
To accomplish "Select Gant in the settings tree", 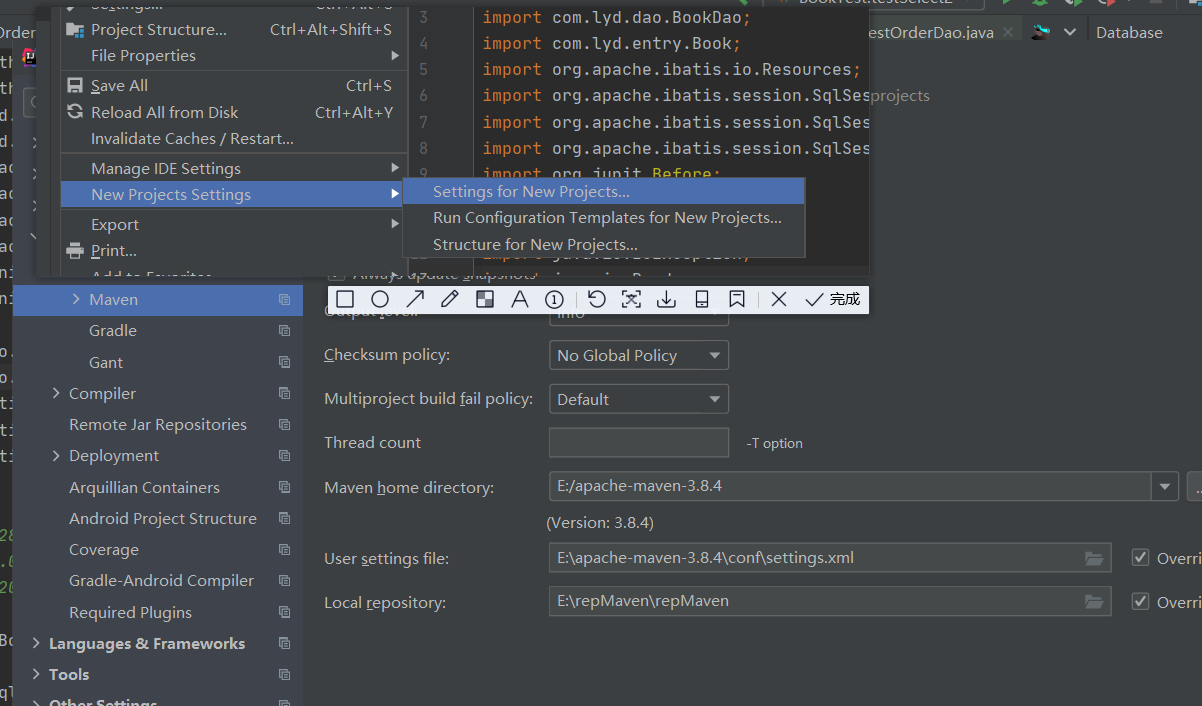I will click(x=106, y=363).
